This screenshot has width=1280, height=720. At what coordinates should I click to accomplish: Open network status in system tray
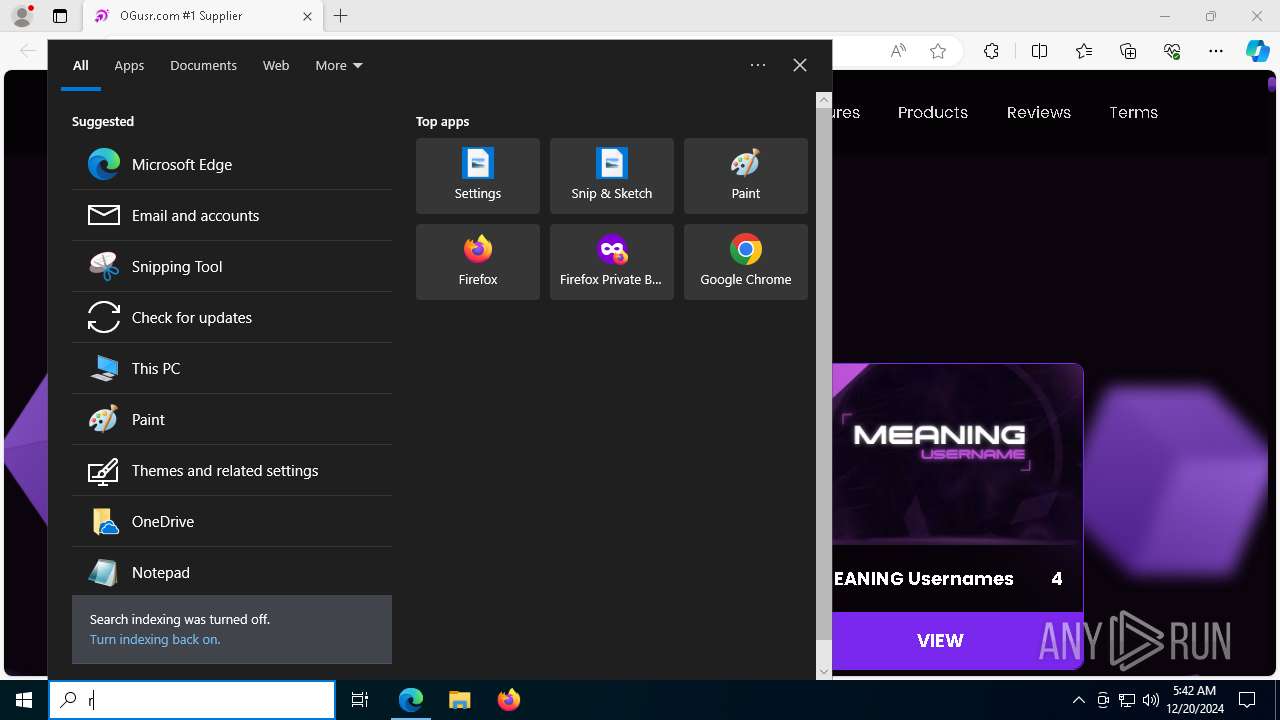(1127, 700)
